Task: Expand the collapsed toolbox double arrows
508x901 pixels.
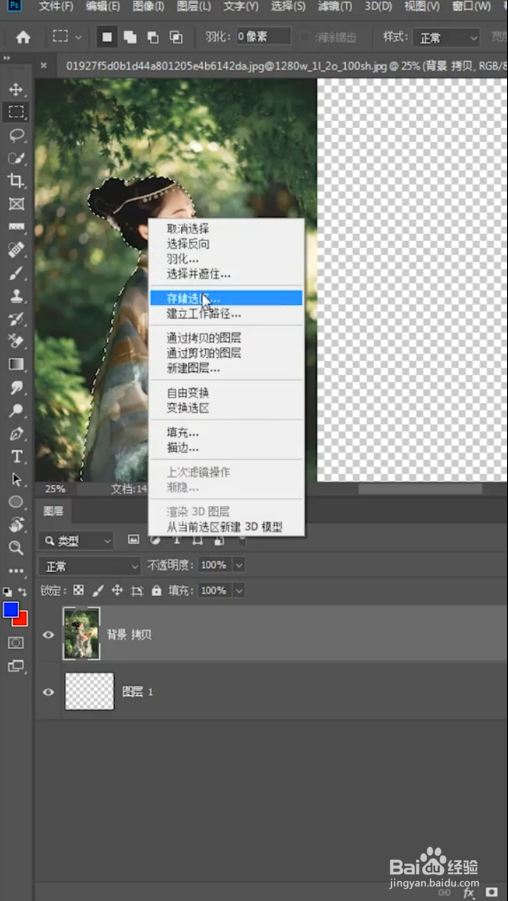Action: click(7, 58)
